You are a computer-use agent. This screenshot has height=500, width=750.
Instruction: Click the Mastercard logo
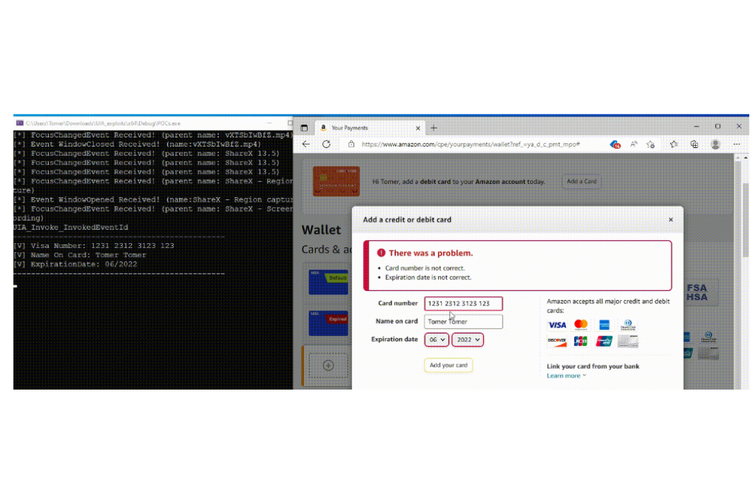(x=581, y=325)
